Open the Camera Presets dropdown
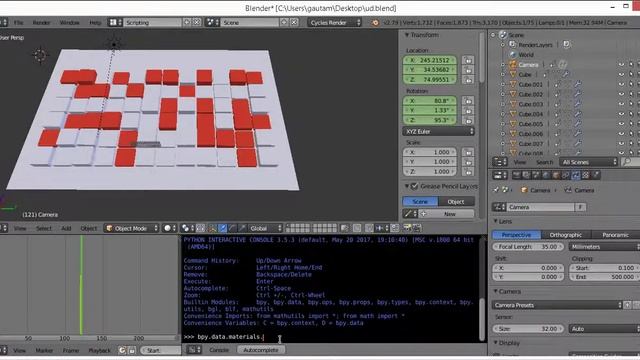640x360 pixels. (x=557, y=305)
